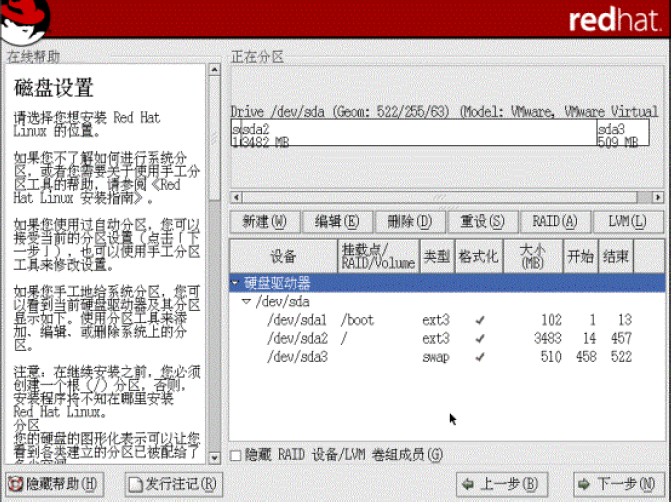Screen dimensions: 672x504
Task: Click start cylinder value 458
Action: (586, 357)
